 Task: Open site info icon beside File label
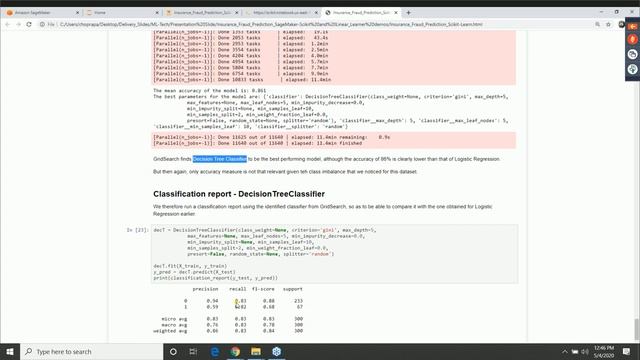(x=42, y=24)
